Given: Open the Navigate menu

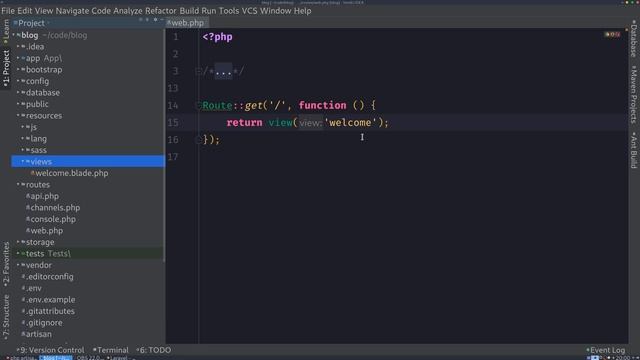Looking at the screenshot, I should [x=72, y=11].
